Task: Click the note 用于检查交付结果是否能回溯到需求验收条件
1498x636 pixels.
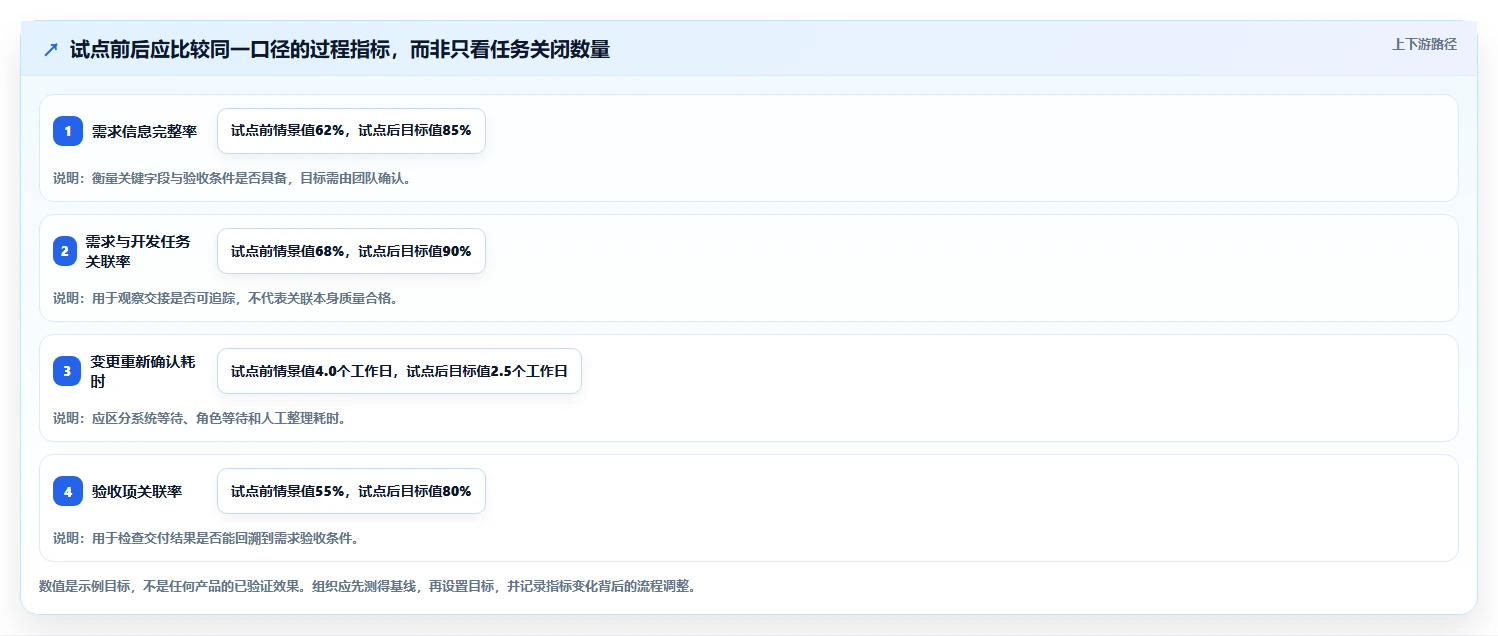Action: tap(206, 538)
